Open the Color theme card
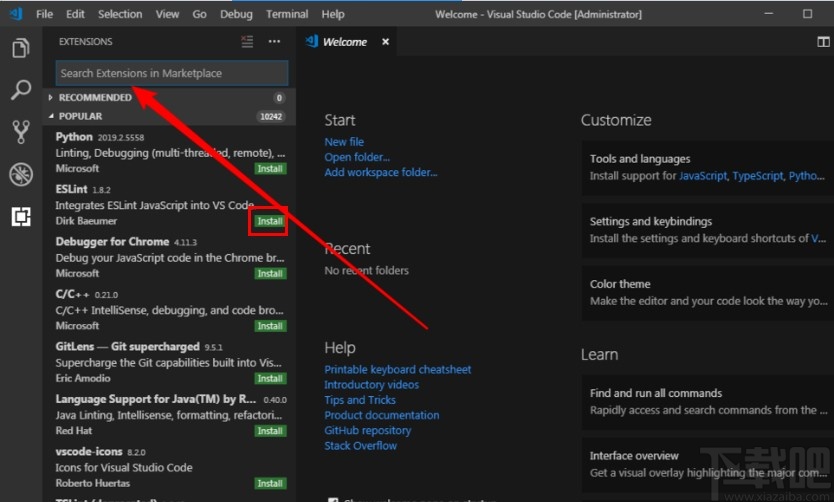834x502 pixels. (707, 292)
